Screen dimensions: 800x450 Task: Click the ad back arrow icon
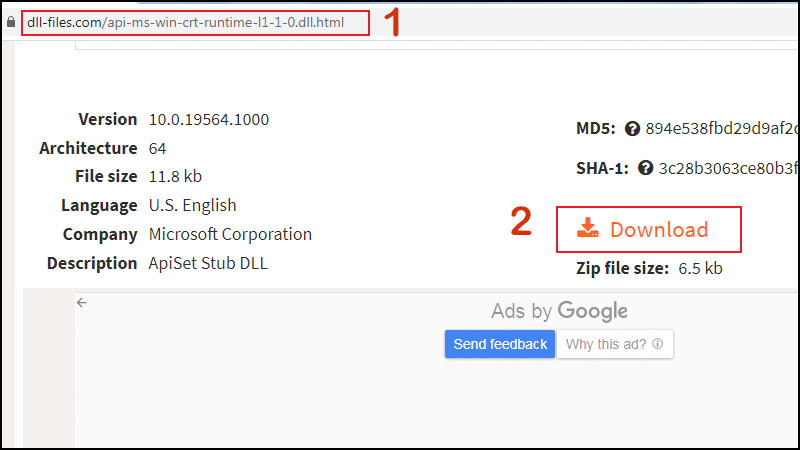click(x=82, y=303)
